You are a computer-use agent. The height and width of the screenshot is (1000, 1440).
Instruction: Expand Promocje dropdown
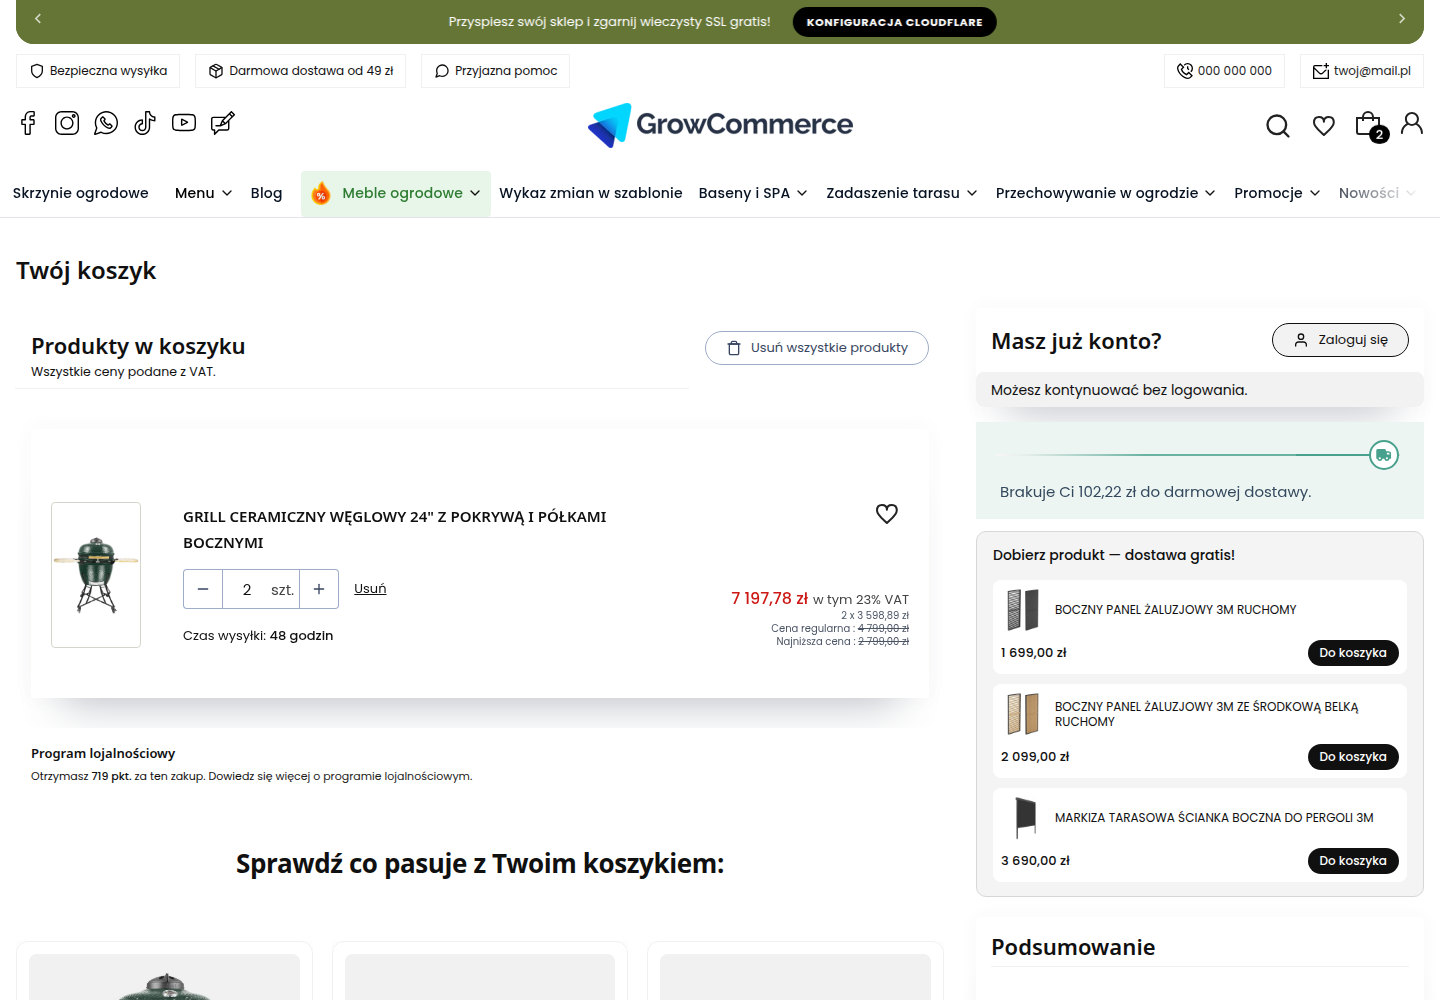1277,193
